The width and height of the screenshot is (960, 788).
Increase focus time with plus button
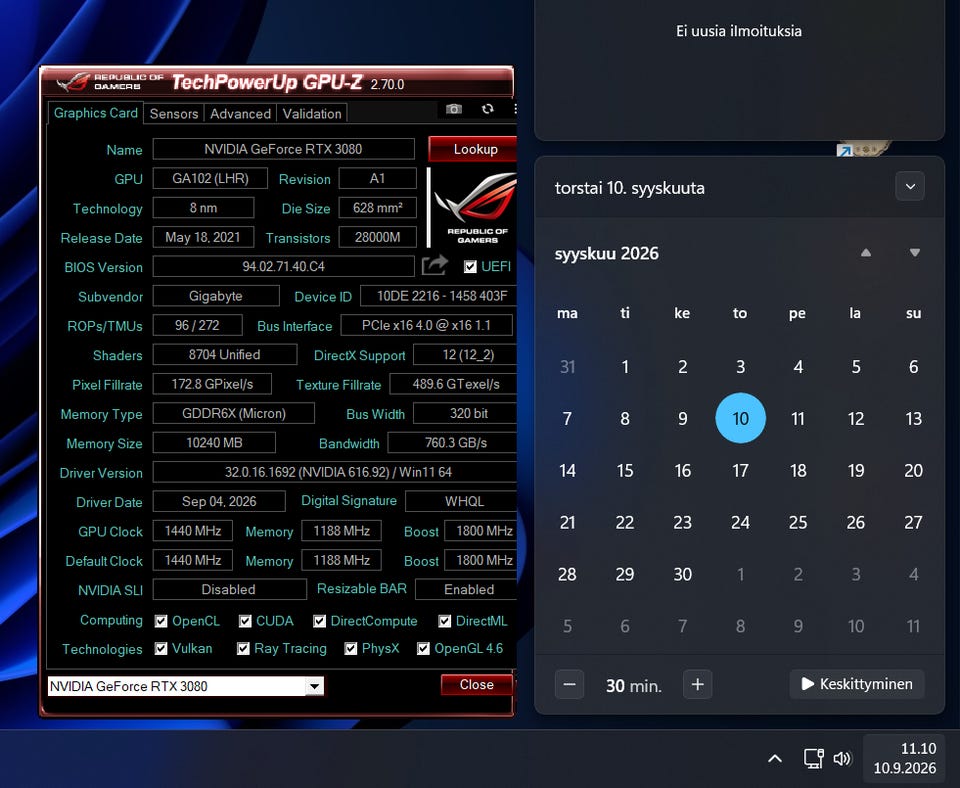(697, 685)
